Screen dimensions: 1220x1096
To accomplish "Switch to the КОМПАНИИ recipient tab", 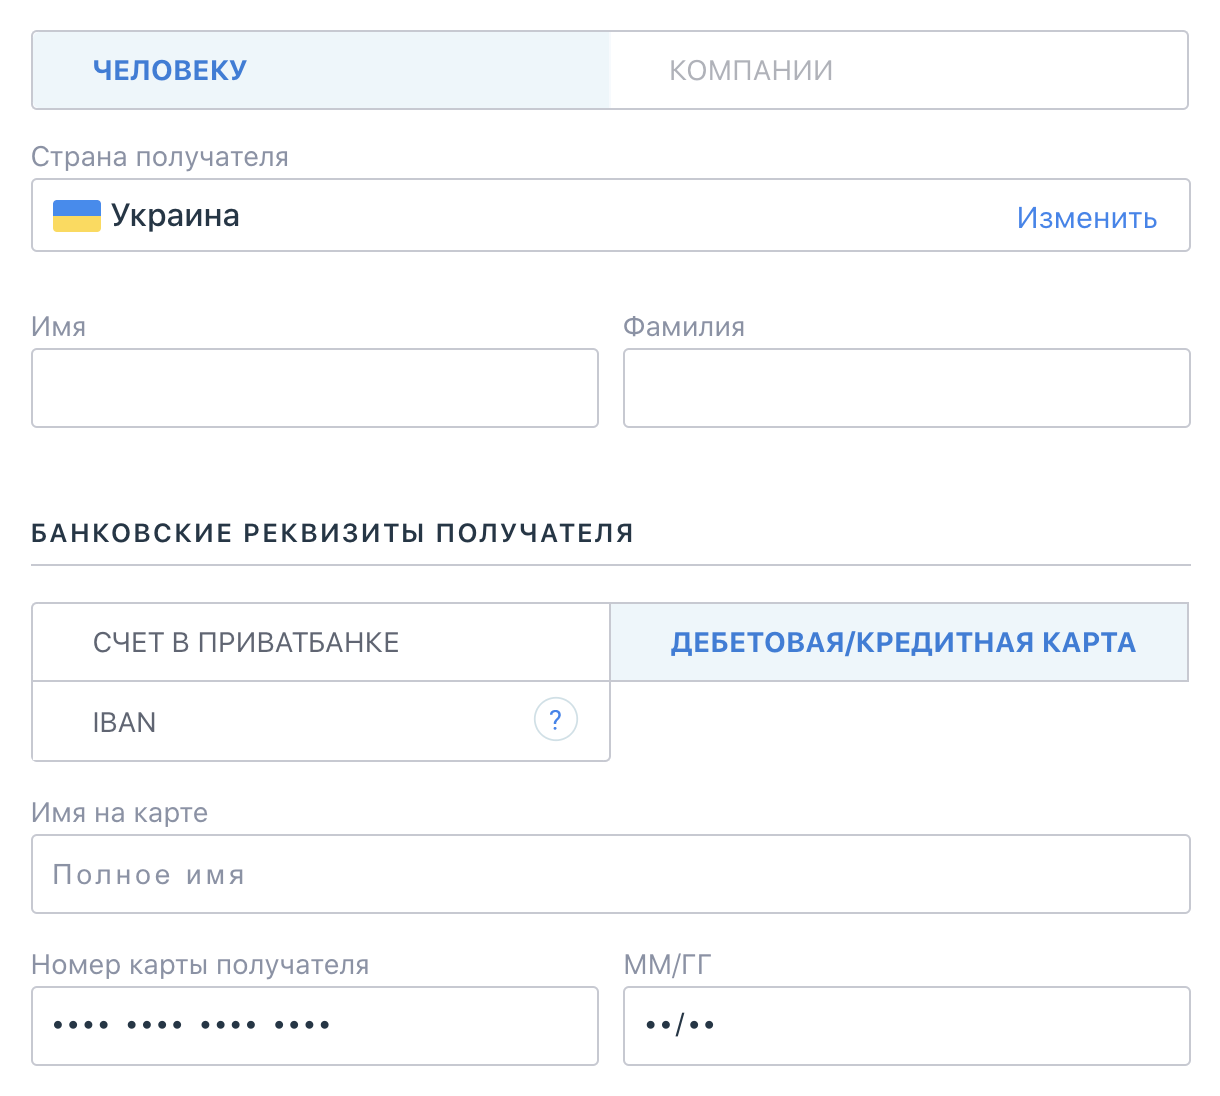I will point(898,70).
